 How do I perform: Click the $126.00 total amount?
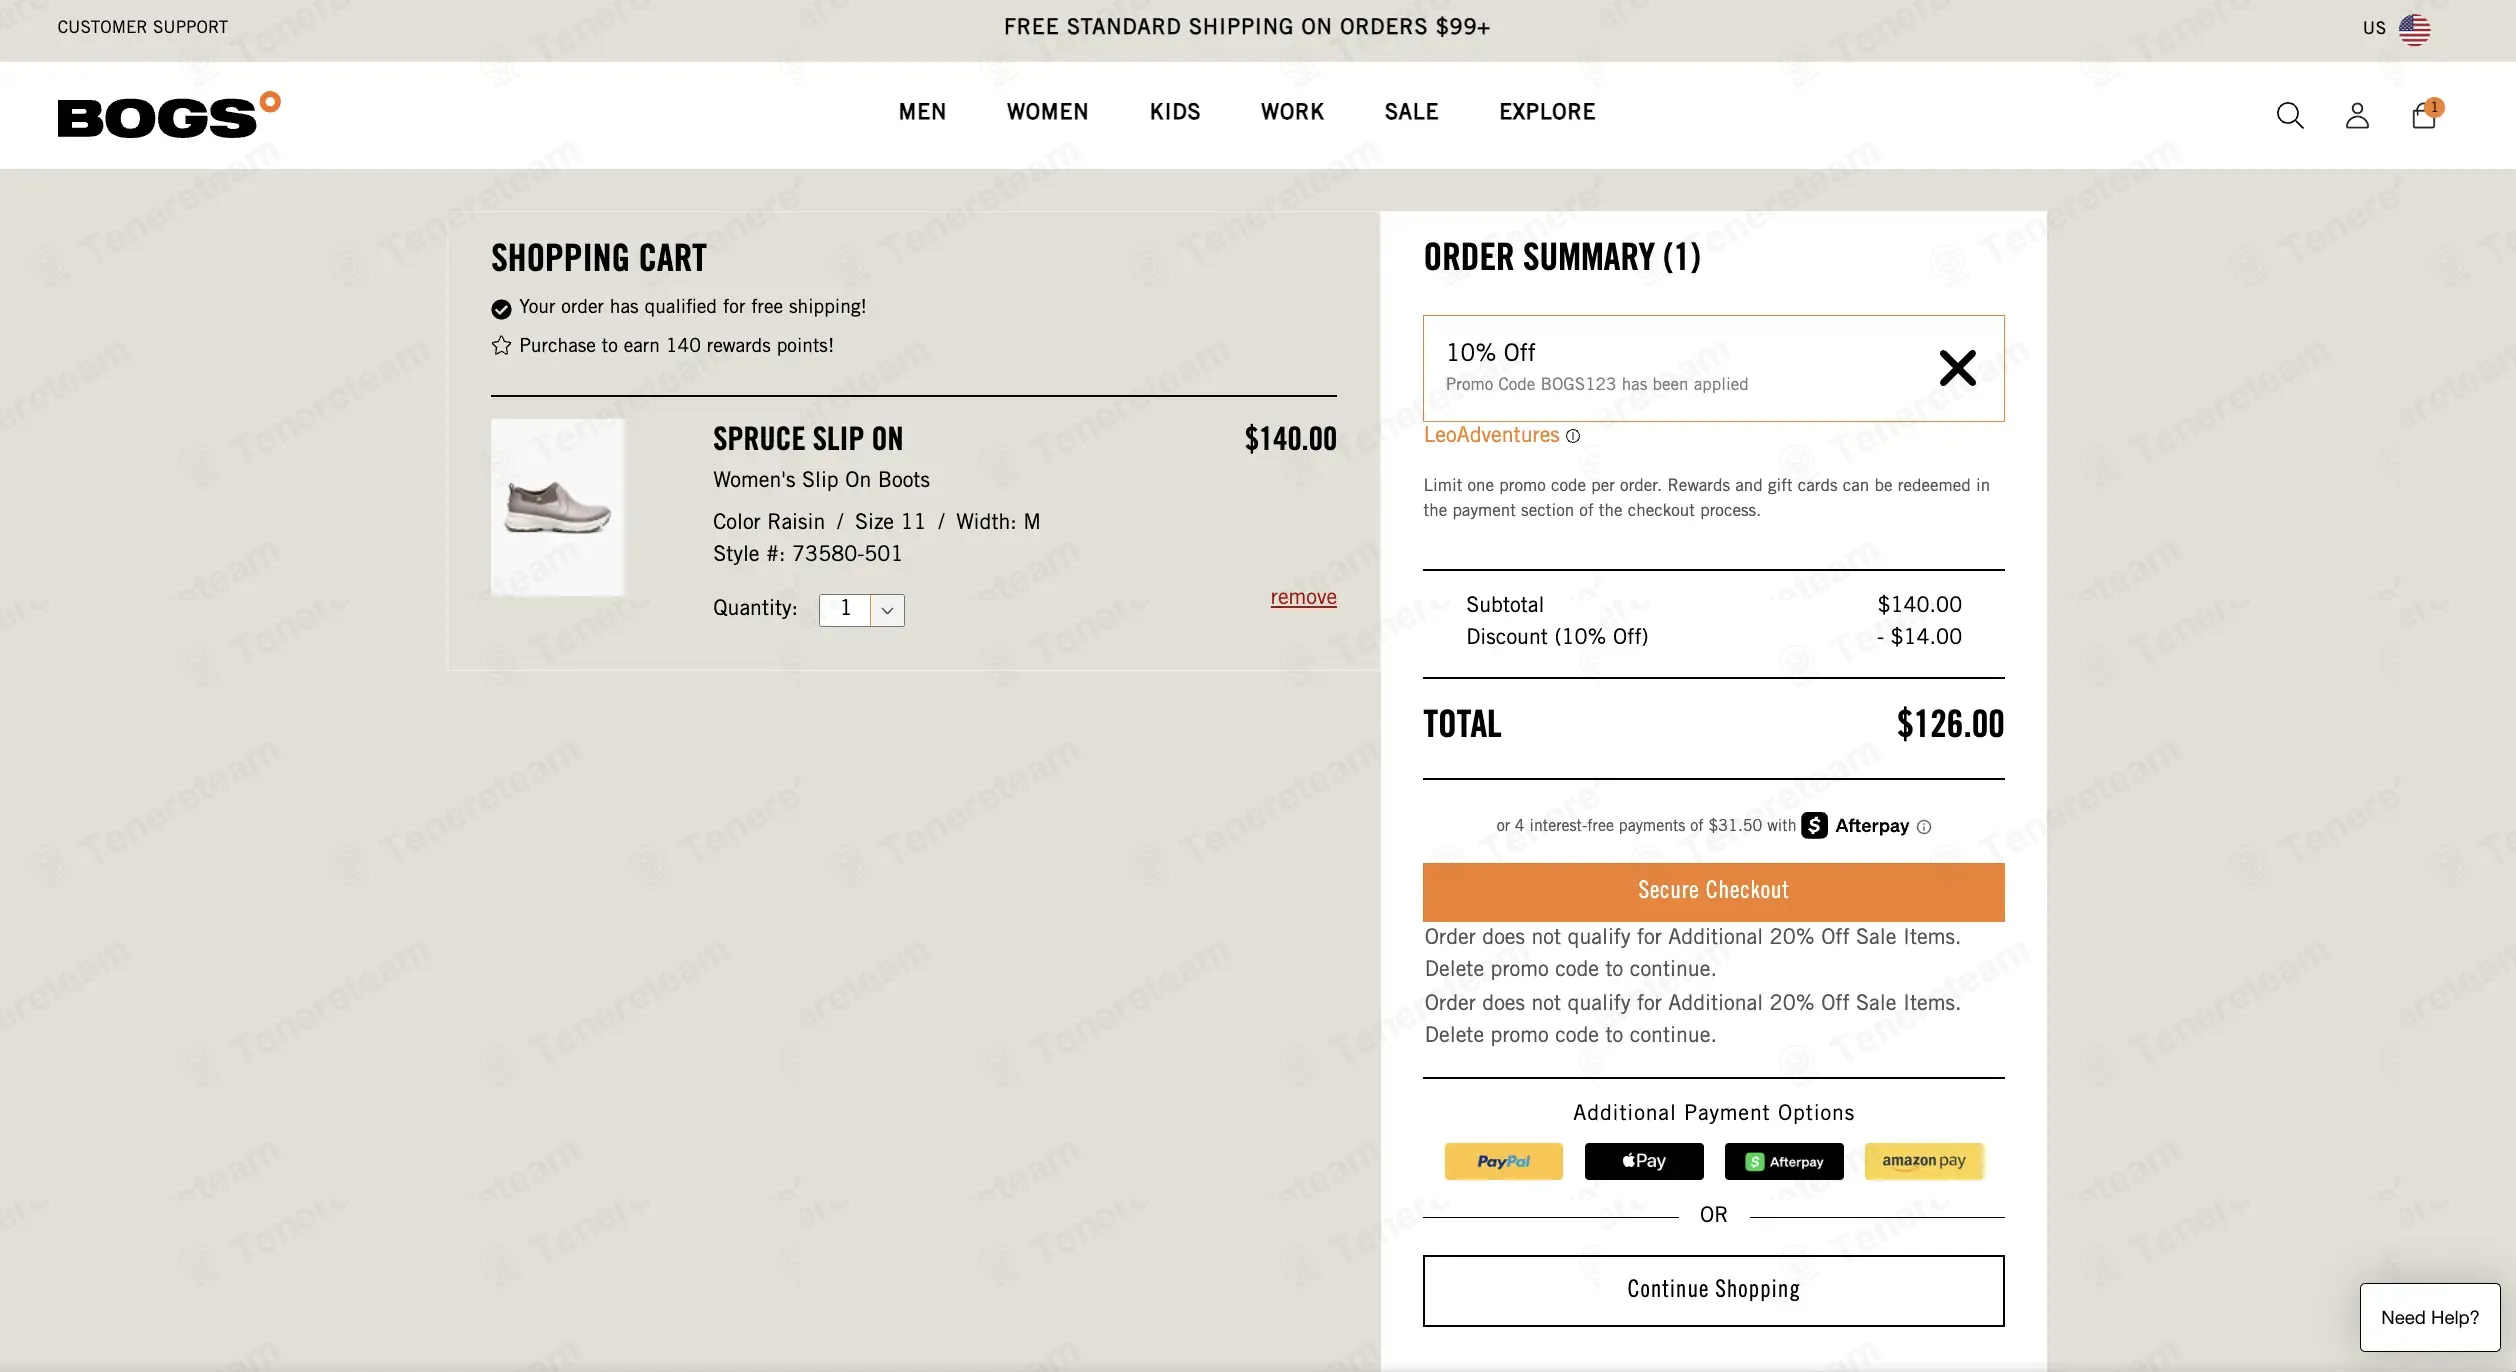[1950, 724]
